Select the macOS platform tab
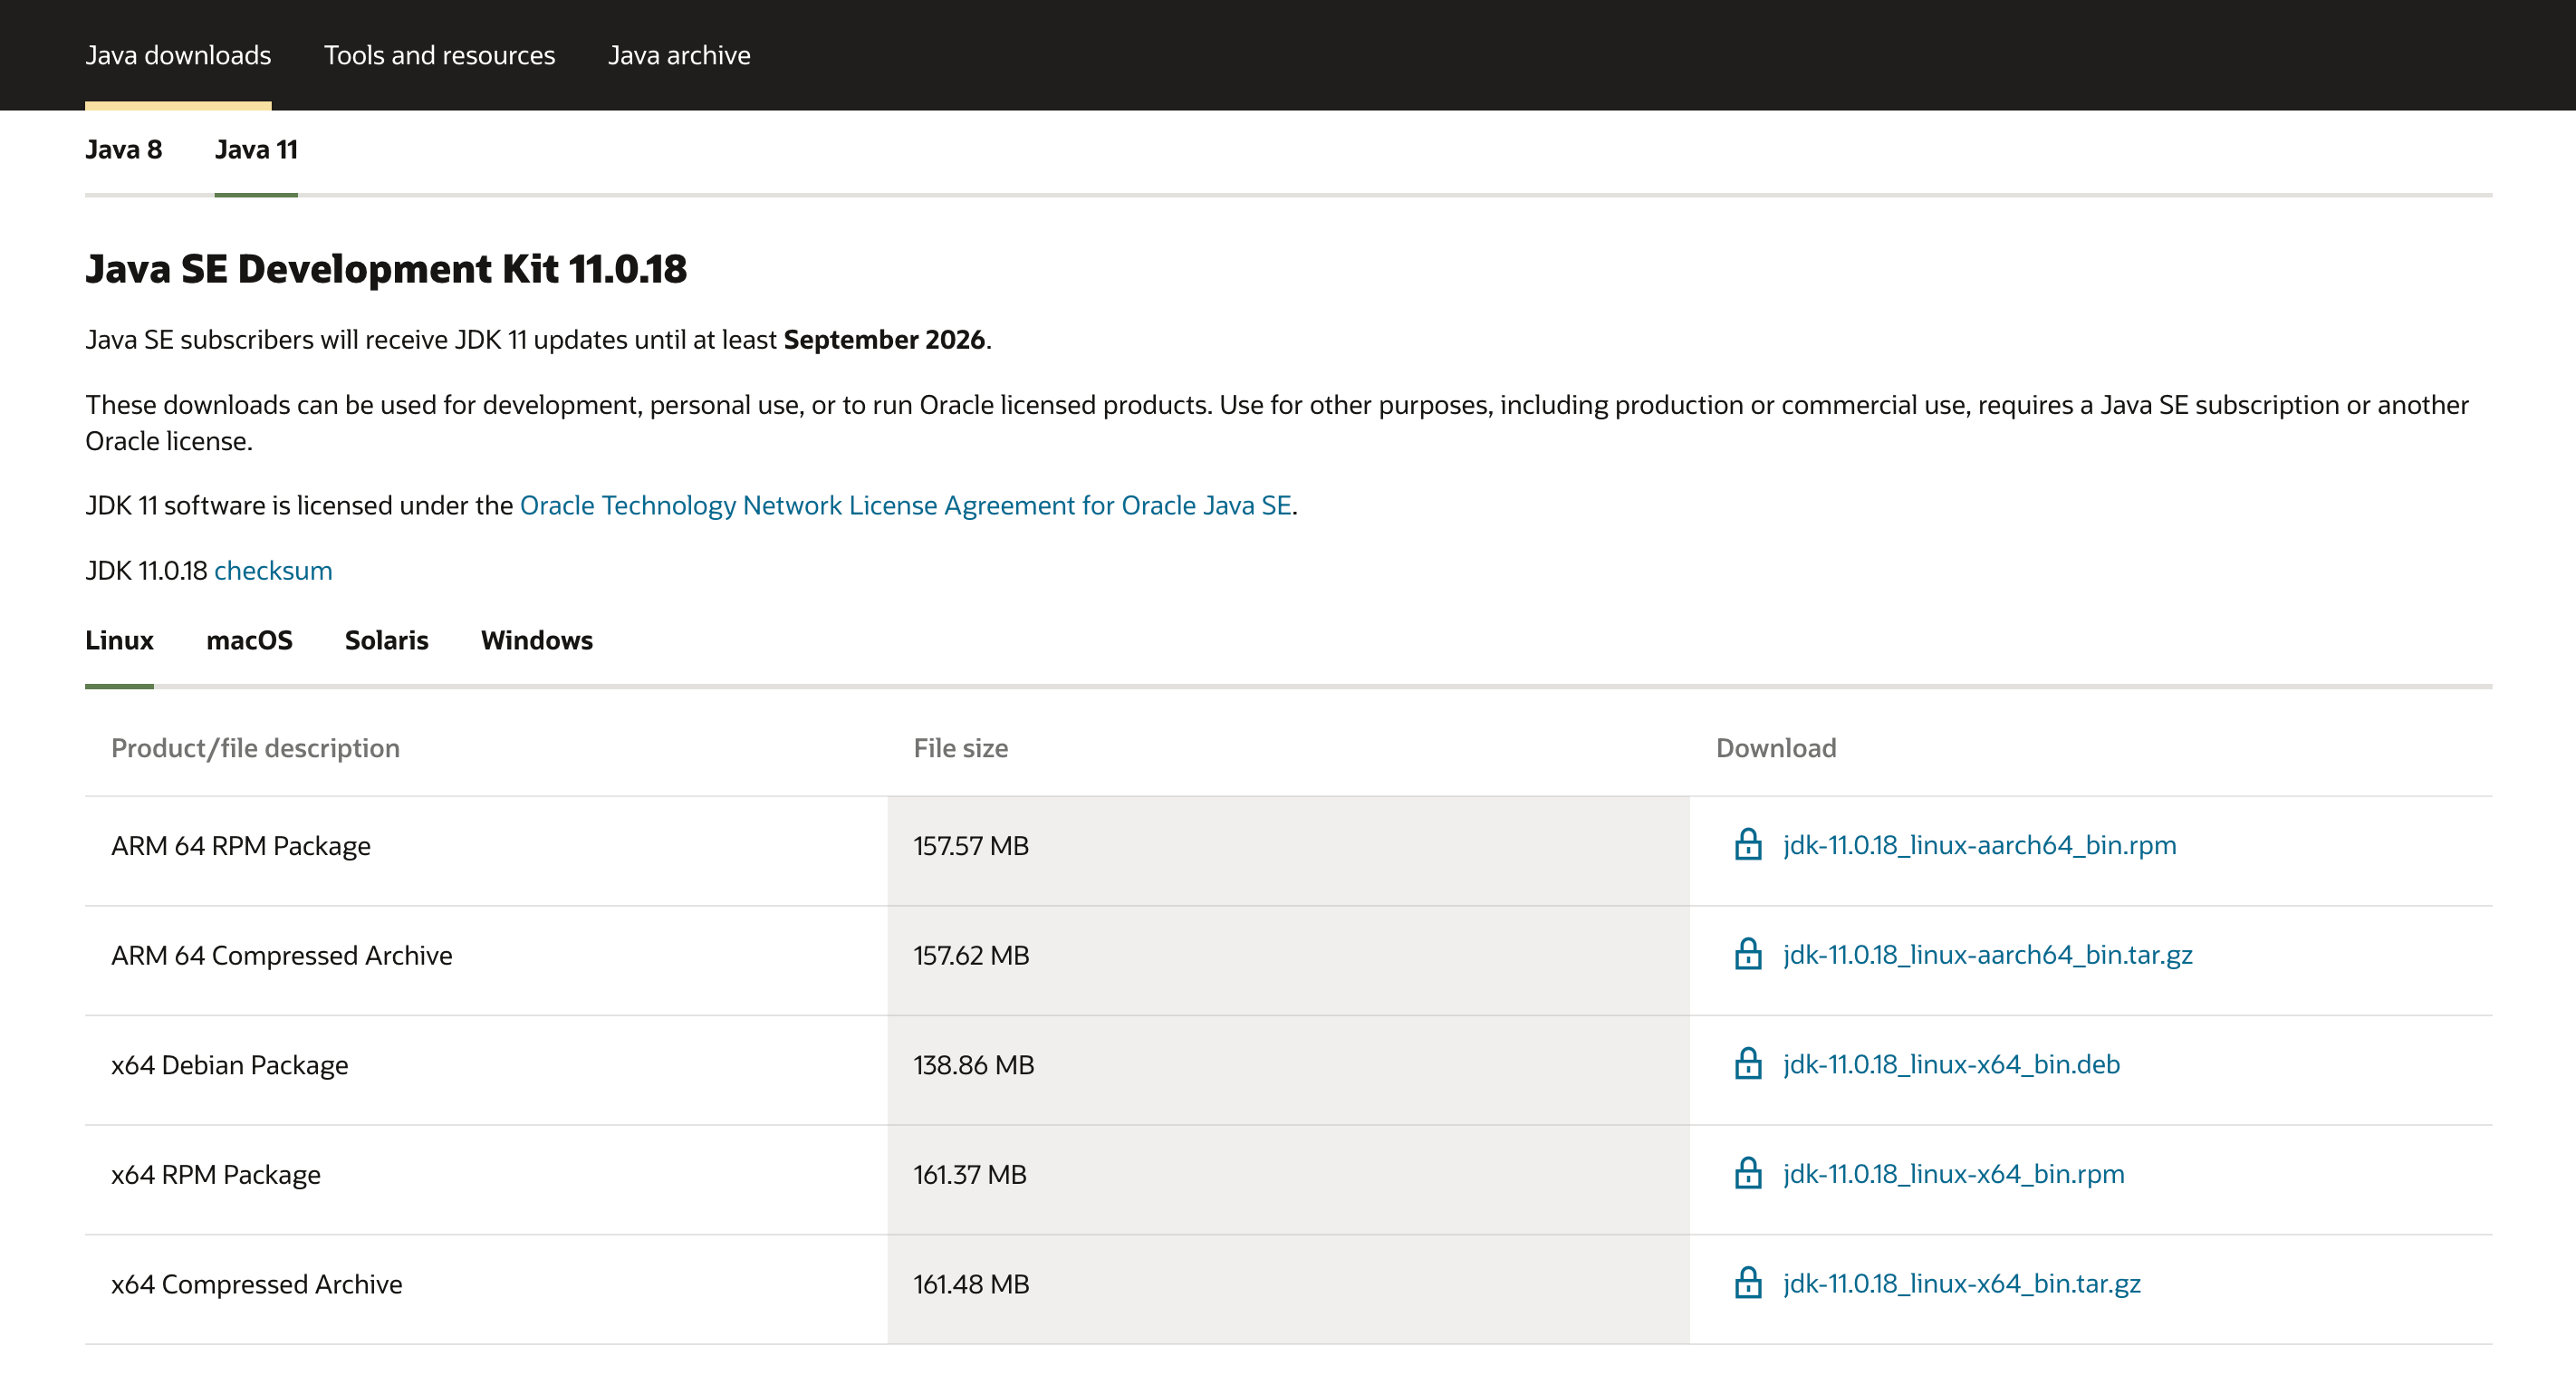 click(x=249, y=639)
